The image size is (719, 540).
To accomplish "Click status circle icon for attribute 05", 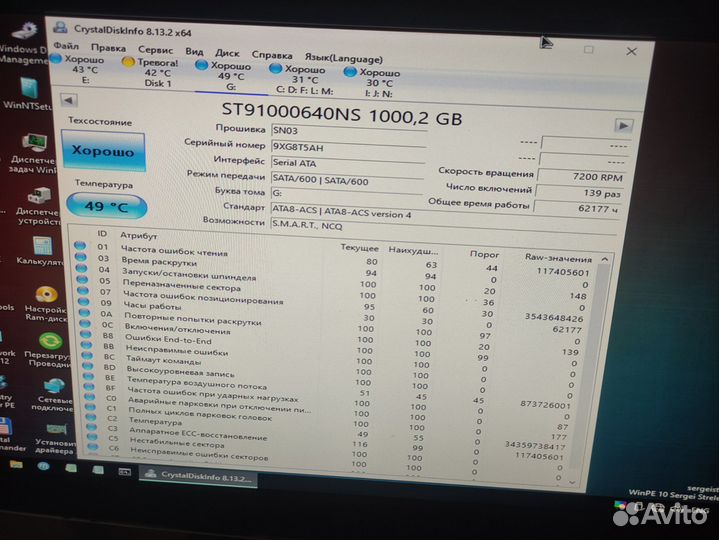I will click(83, 279).
